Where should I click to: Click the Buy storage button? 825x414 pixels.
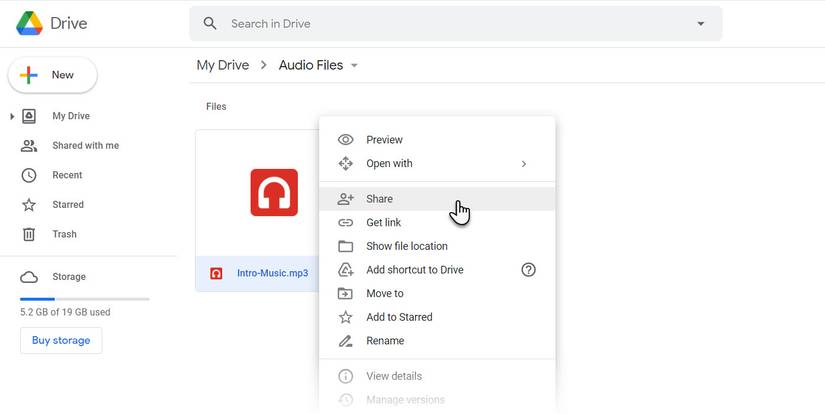pyautogui.click(x=61, y=340)
